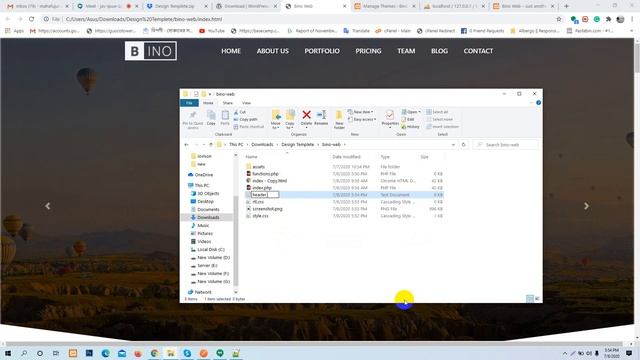Open the Copy to dropdown

coord(290,124)
